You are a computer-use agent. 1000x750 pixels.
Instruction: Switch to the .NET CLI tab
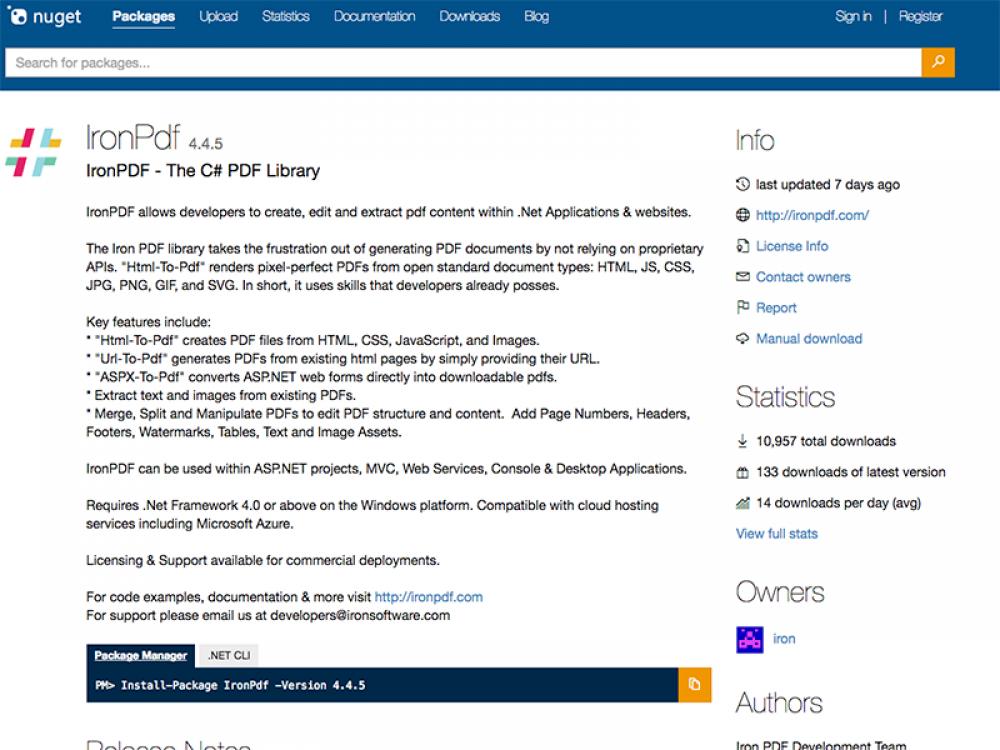229,655
